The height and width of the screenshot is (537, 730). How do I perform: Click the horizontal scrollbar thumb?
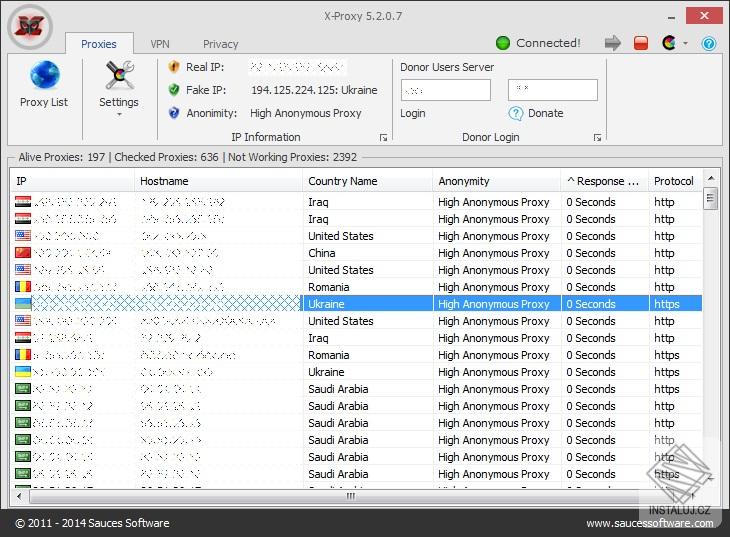[x=351, y=496]
